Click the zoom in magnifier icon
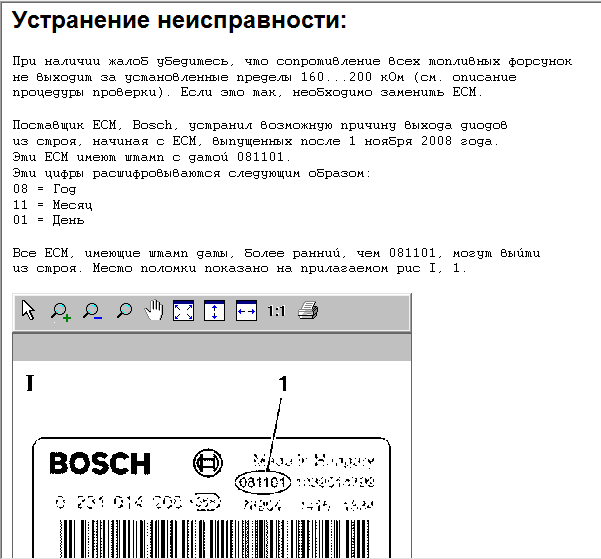The height and width of the screenshot is (559, 601). (x=60, y=311)
